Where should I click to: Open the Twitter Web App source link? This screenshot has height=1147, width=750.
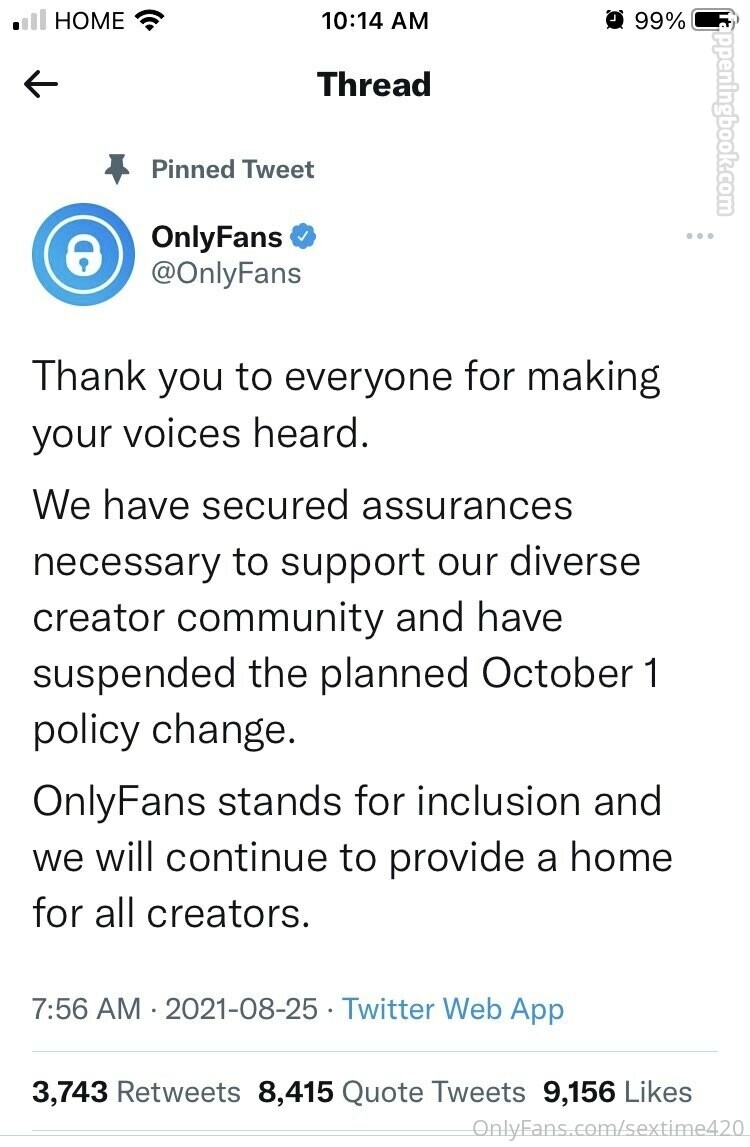(x=453, y=1009)
